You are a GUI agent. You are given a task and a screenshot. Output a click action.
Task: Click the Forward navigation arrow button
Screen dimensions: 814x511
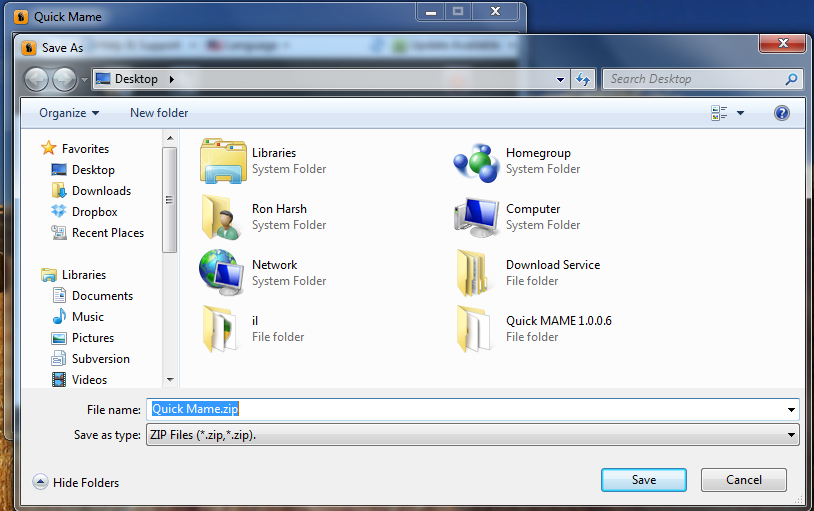click(x=65, y=79)
